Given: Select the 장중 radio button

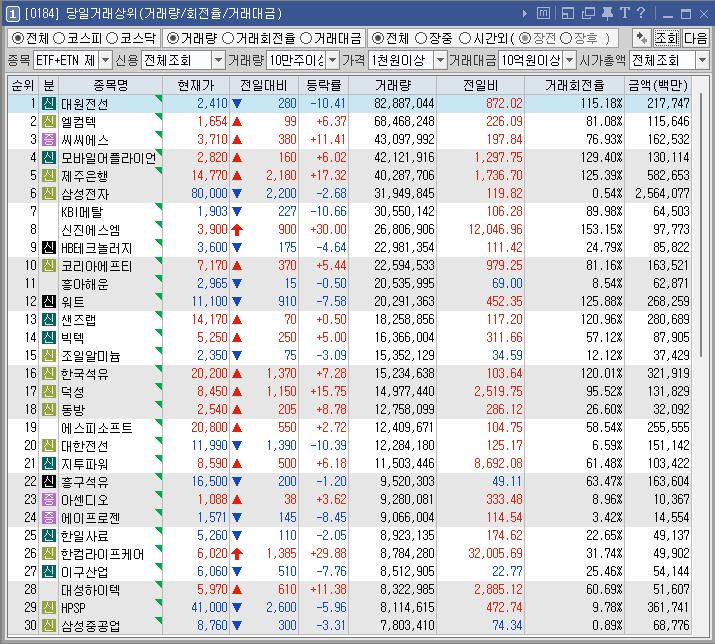Looking at the screenshot, I should [x=421, y=38].
